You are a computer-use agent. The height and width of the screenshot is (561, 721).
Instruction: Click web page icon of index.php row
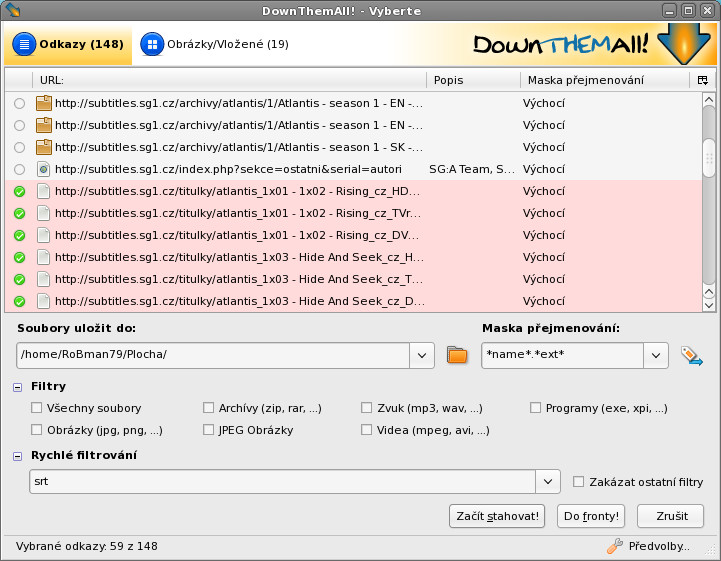(43, 169)
